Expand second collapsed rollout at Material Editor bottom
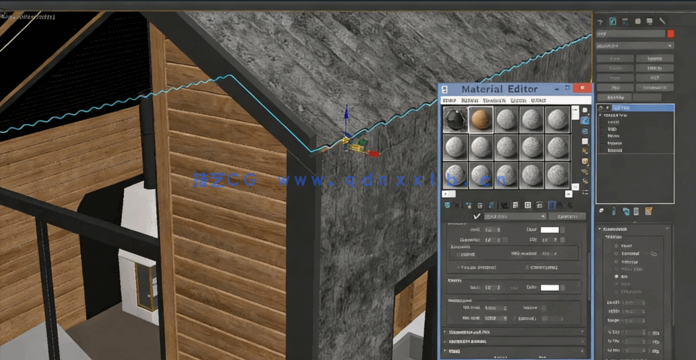The height and width of the screenshot is (360, 696). (515, 341)
